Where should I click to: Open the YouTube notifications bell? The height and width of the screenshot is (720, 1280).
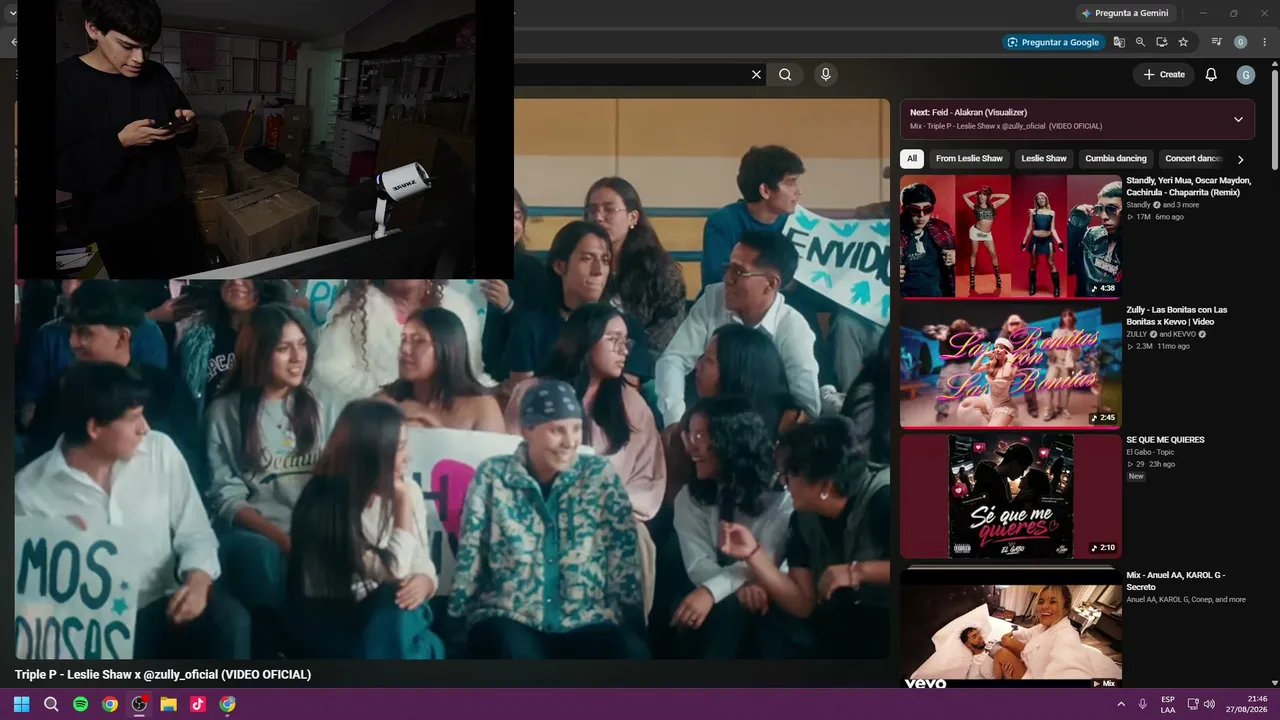click(x=1211, y=74)
